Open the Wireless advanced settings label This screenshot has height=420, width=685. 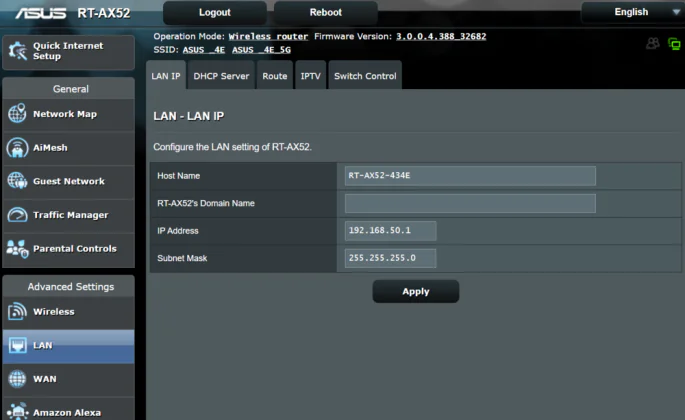[54, 312]
